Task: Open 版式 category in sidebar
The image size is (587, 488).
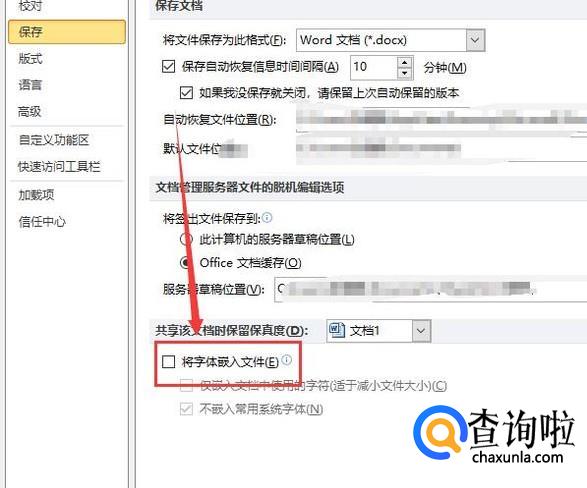Action: [x=31, y=58]
